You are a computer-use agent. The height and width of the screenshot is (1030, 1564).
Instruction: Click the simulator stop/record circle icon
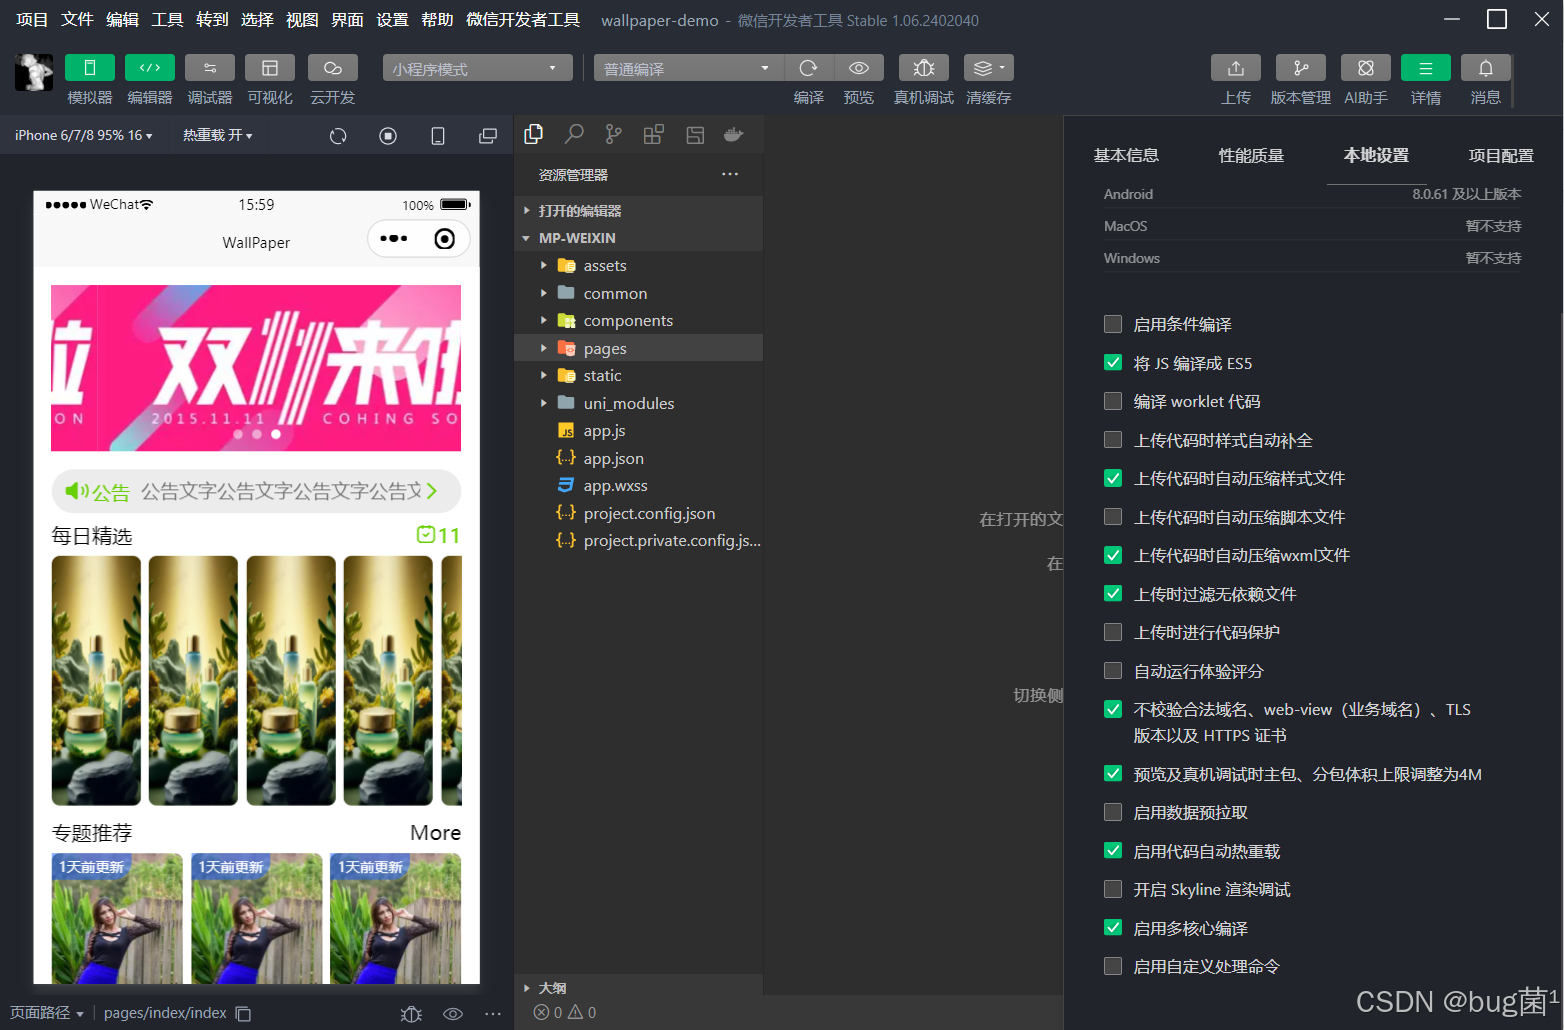(388, 136)
